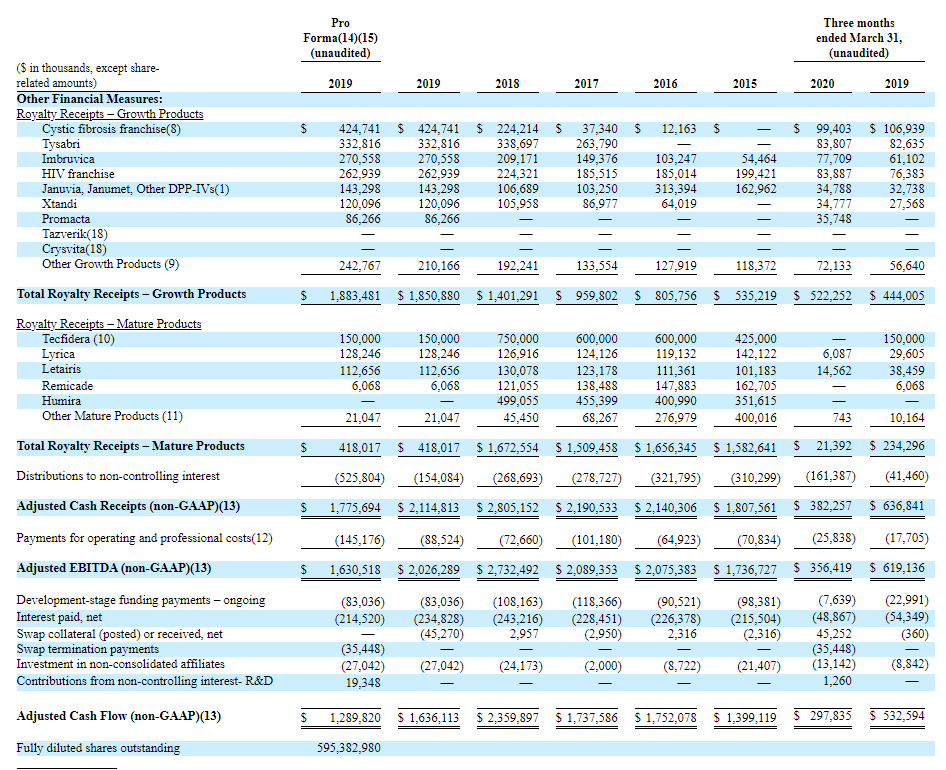Click 'Januvia, Janumet, Other DPP-IVs(1)' label
The height and width of the screenshot is (770, 946).
click(x=136, y=189)
